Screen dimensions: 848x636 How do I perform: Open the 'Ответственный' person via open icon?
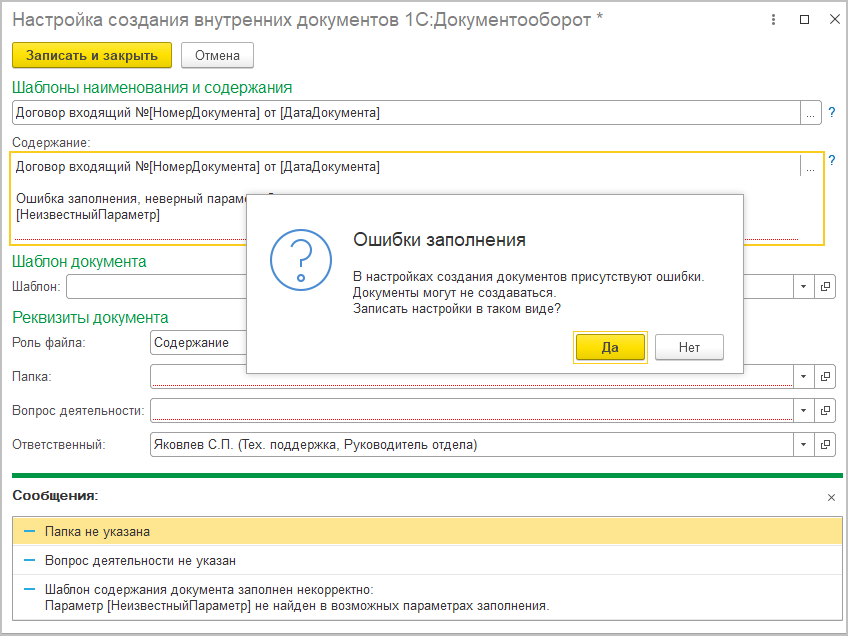click(825, 445)
